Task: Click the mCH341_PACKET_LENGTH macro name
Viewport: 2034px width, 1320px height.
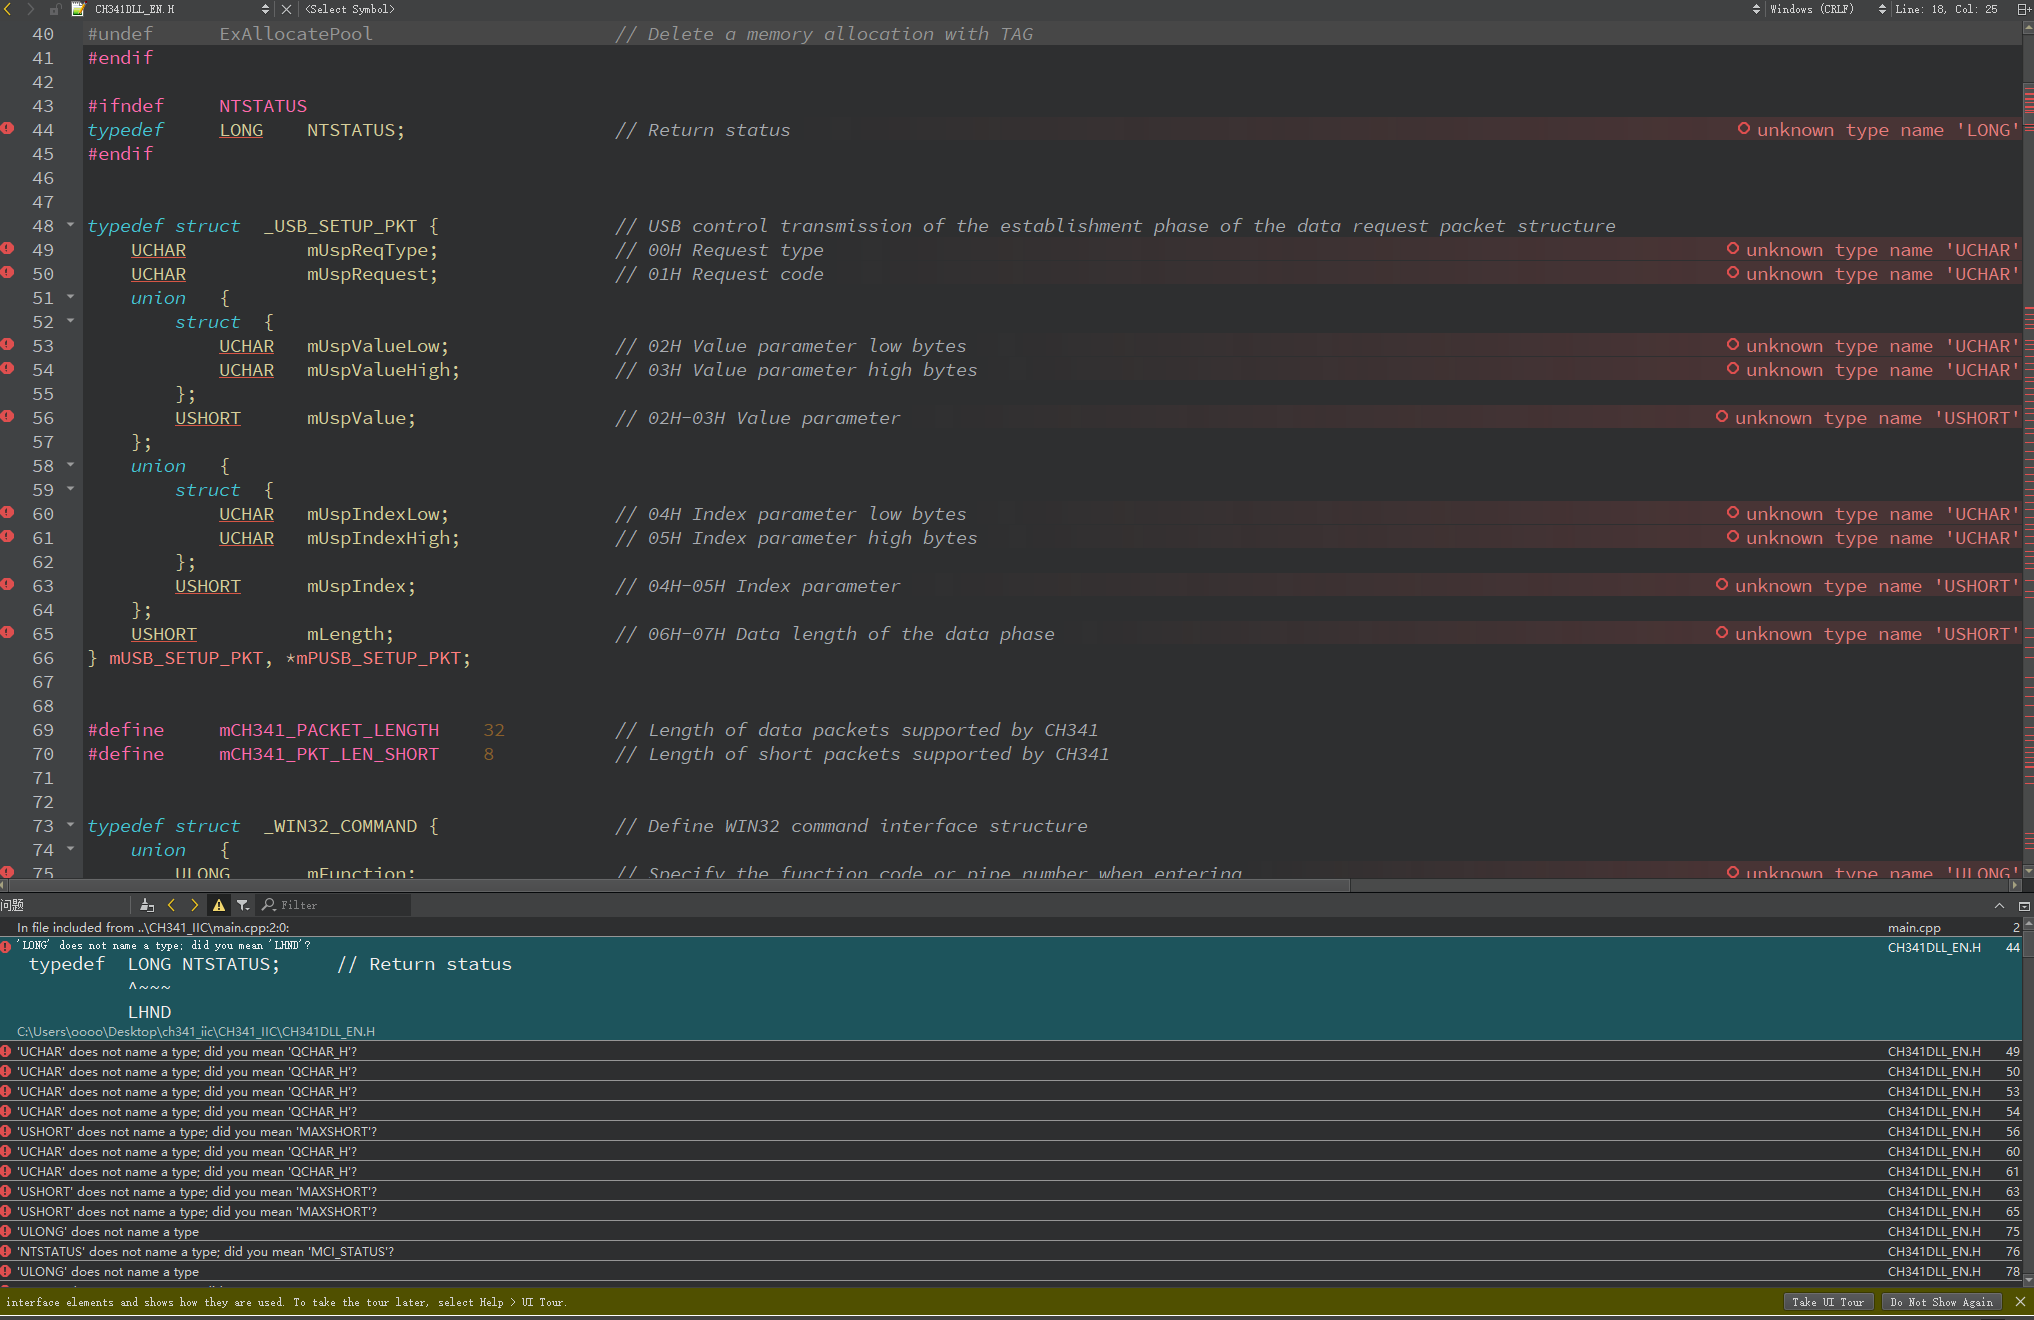Action: pyautogui.click(x=329, y=730)
